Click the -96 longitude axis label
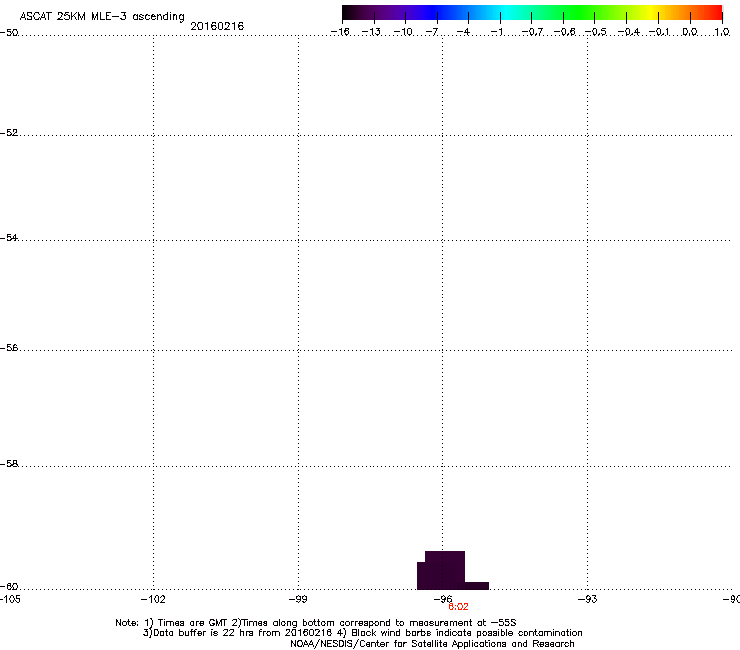The height and width of the screenshot is (650, 740). tap(443, 599)
